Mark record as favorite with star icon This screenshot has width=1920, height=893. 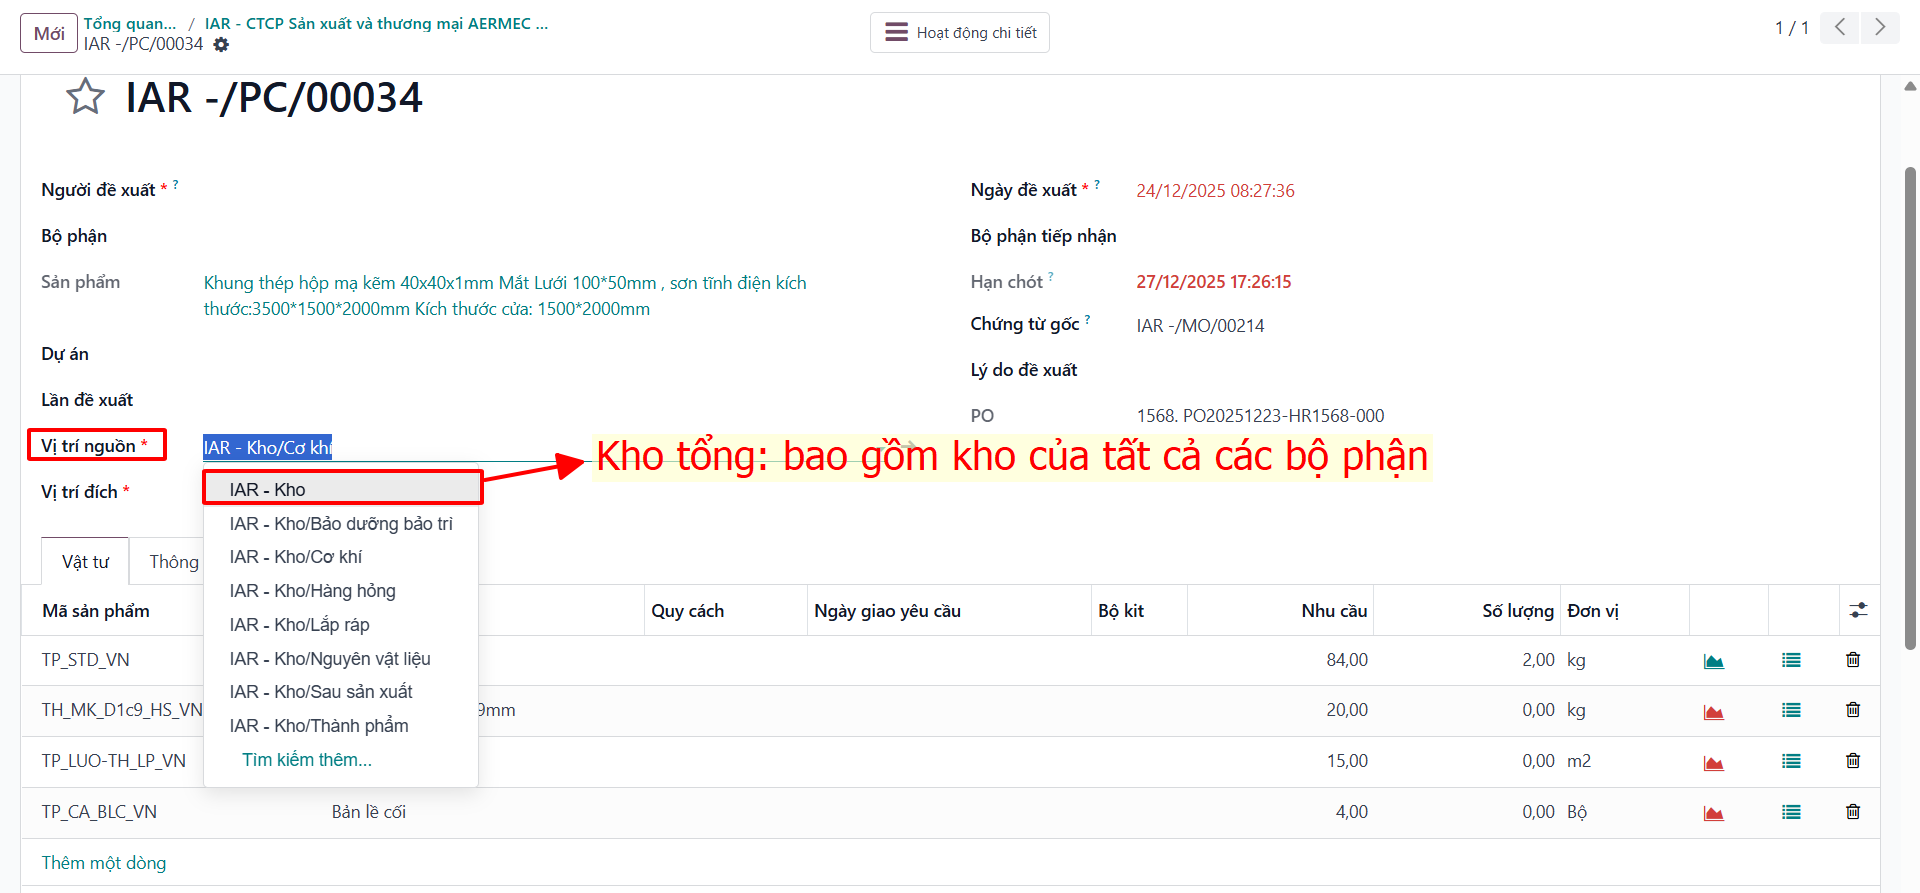[x=85, y=97]
